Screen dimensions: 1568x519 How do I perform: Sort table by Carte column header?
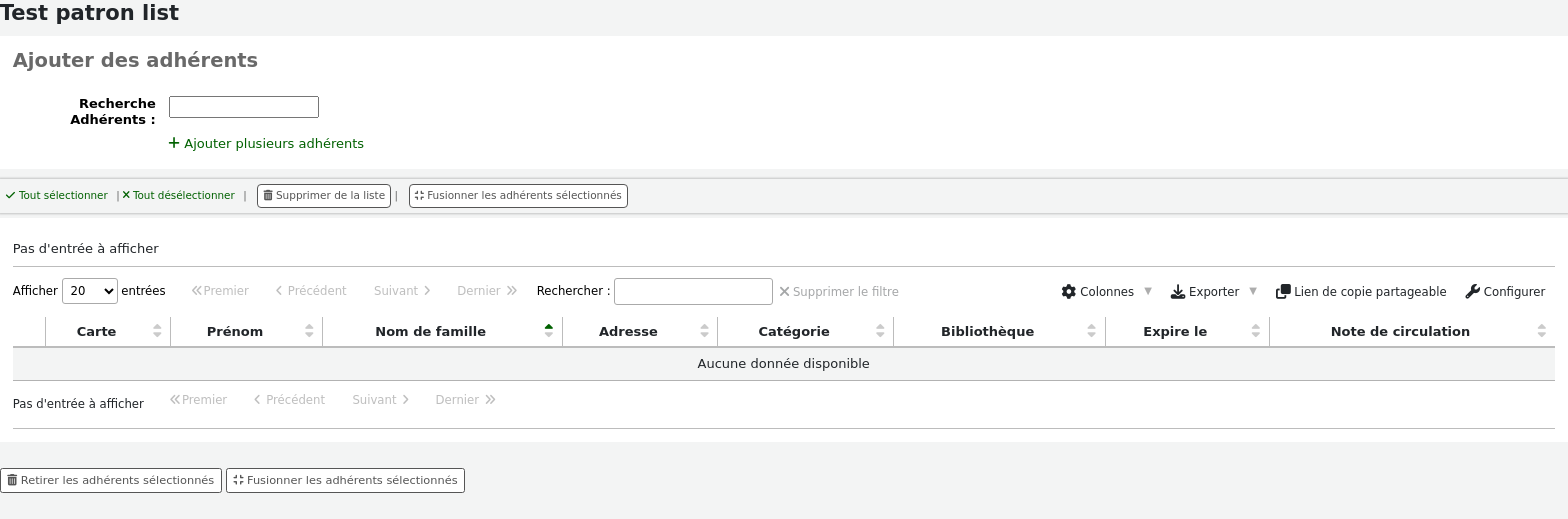point(96,331)
